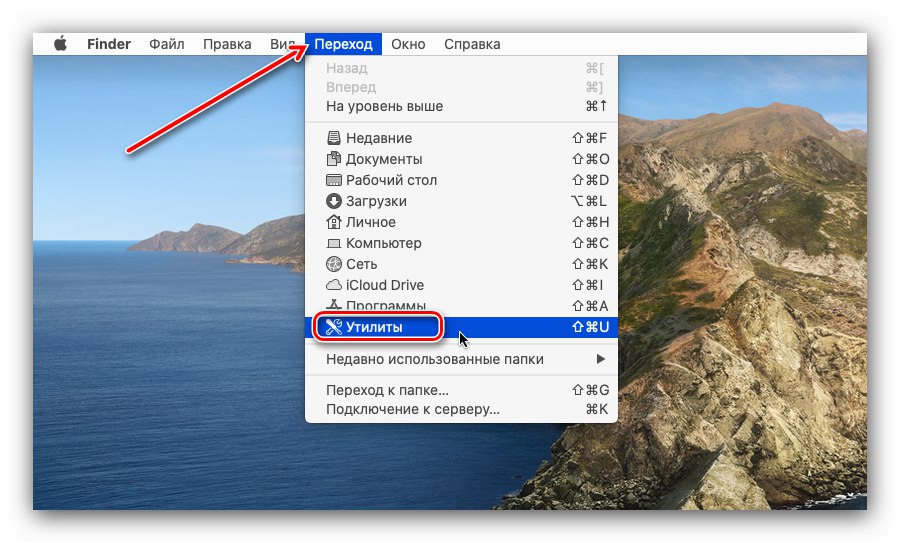
Task: Close the Переход menu in menu bar
Action: click(x=343, y=44)
